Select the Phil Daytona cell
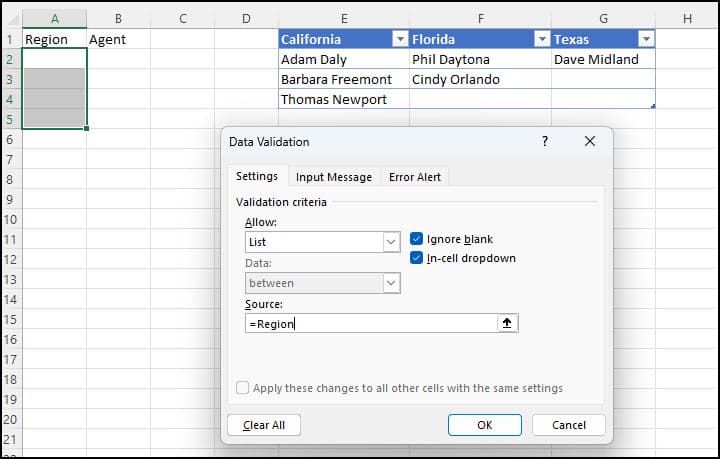 point(480,59)
